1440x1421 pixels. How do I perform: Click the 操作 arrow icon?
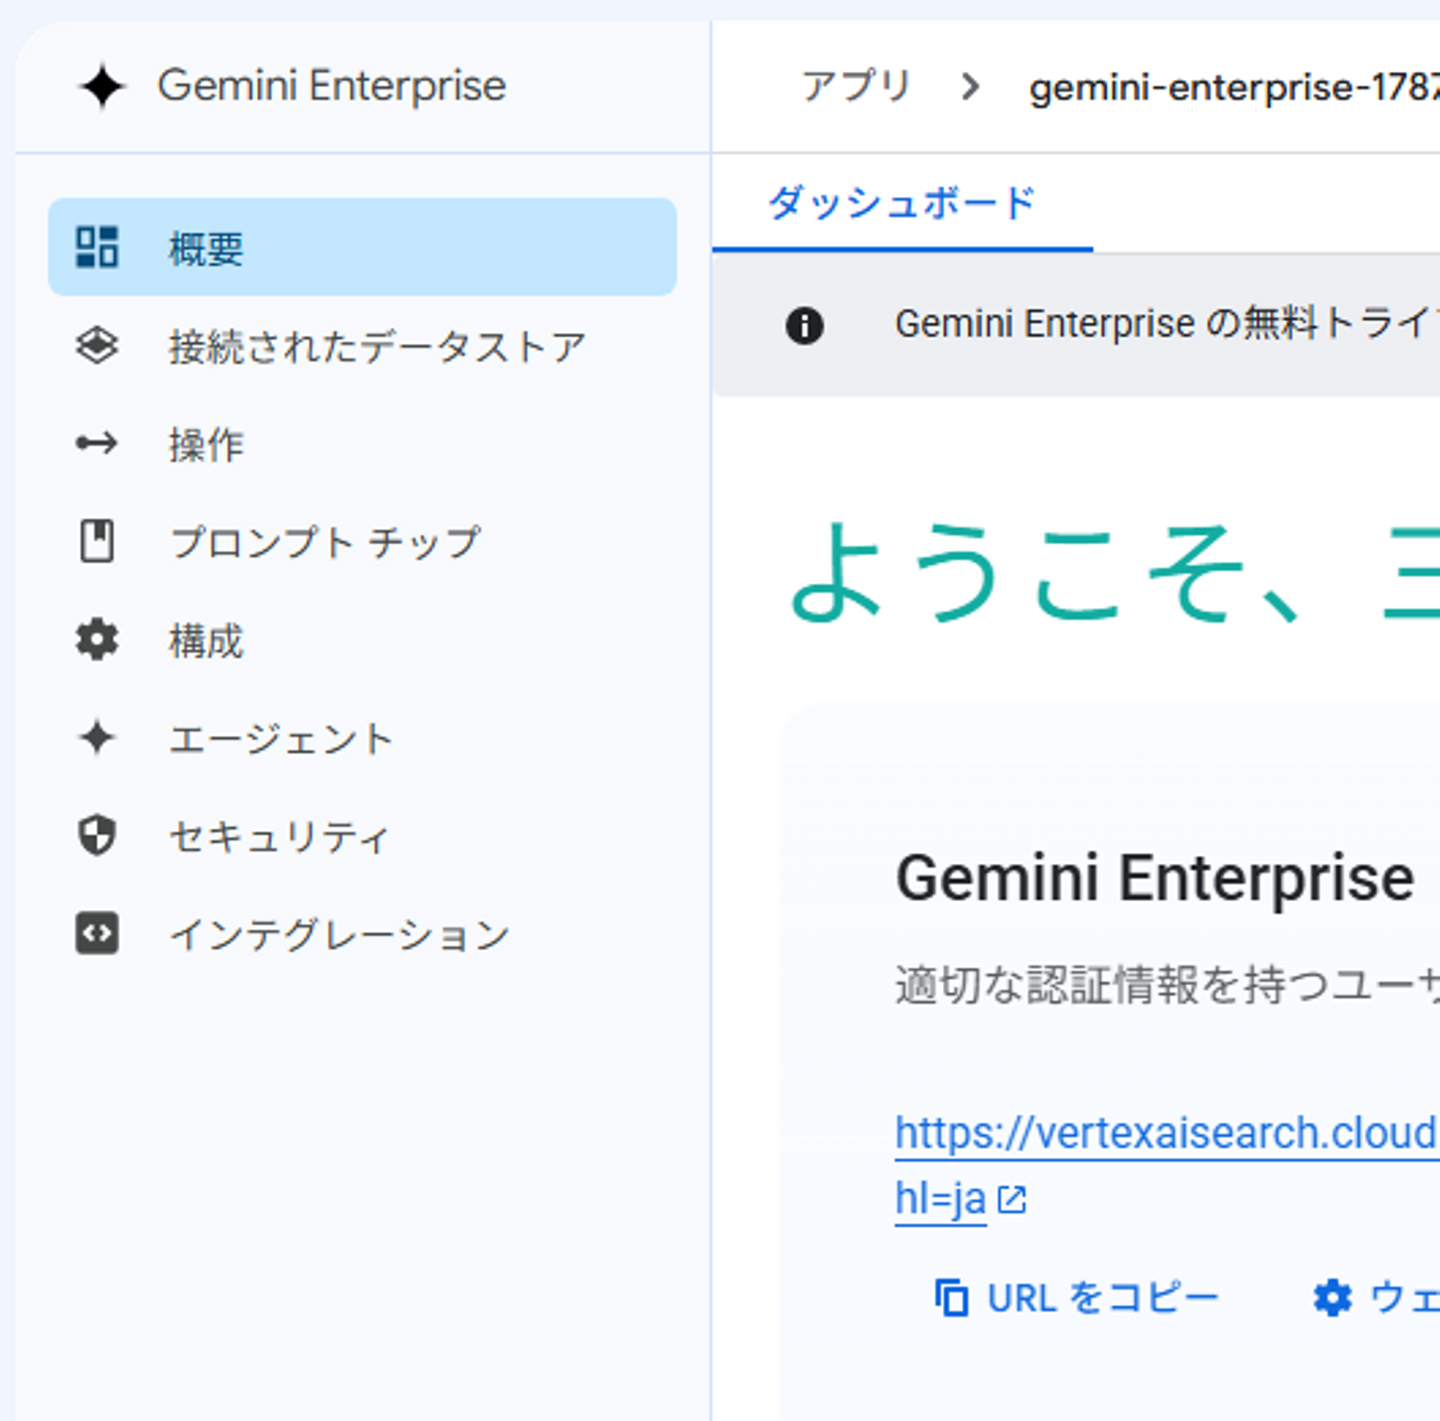pyautogui.click(x=97, y=443)
